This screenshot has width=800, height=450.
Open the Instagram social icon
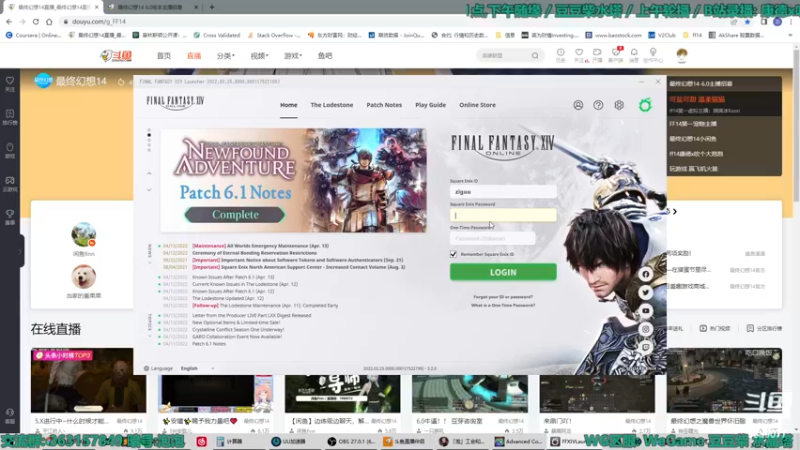(x=645, y=329)
